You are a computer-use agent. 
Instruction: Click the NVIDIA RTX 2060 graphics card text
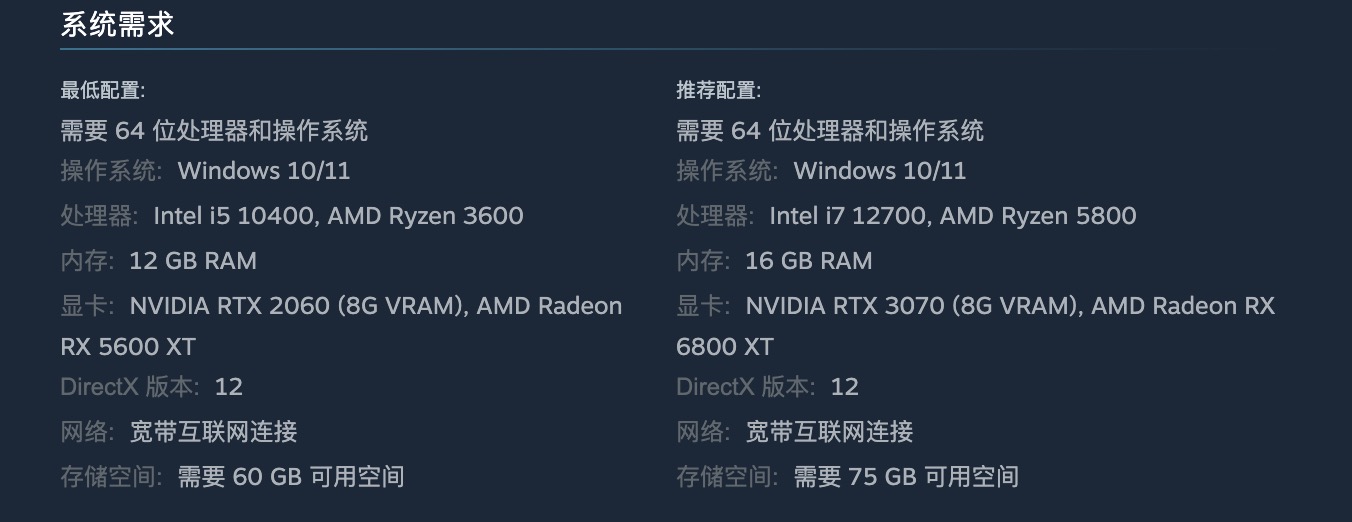point(230,306)
